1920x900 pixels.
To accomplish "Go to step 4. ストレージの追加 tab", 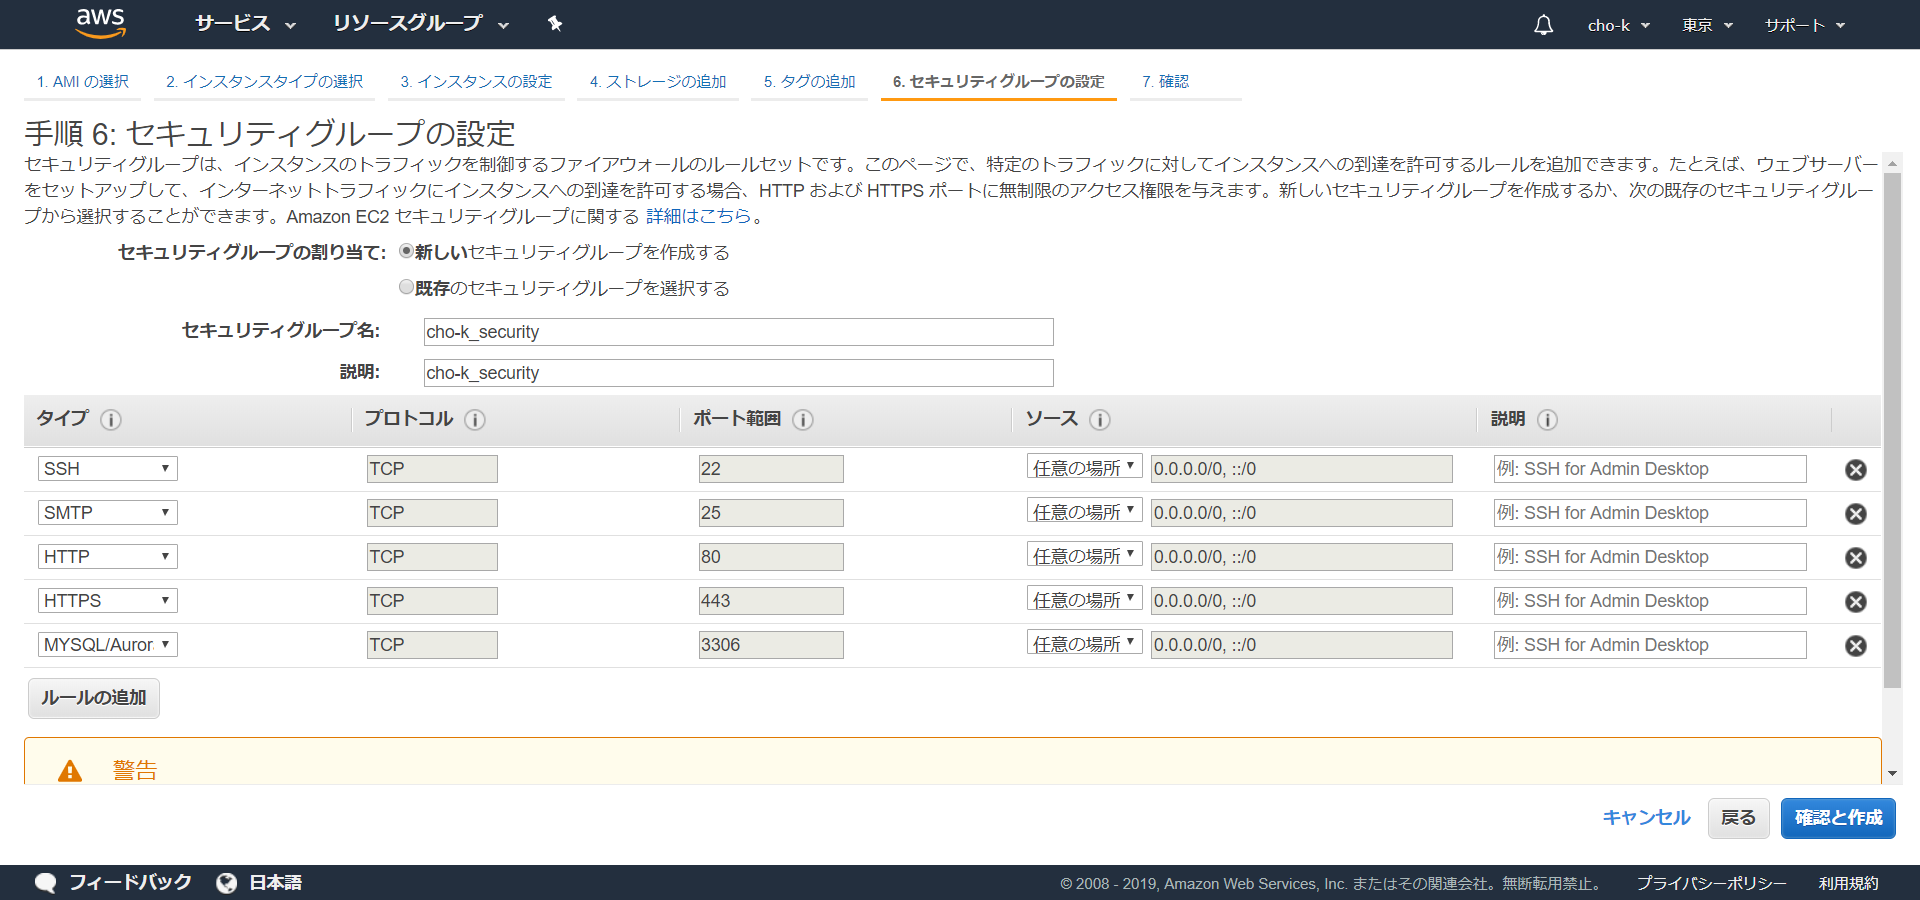I will [658, 82].
